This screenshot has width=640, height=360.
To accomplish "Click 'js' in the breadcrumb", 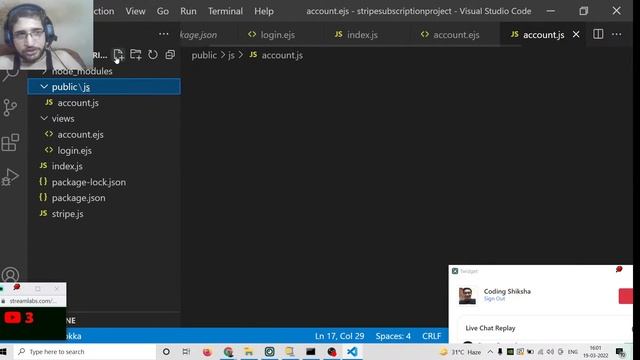I will (x=231, y=55).
